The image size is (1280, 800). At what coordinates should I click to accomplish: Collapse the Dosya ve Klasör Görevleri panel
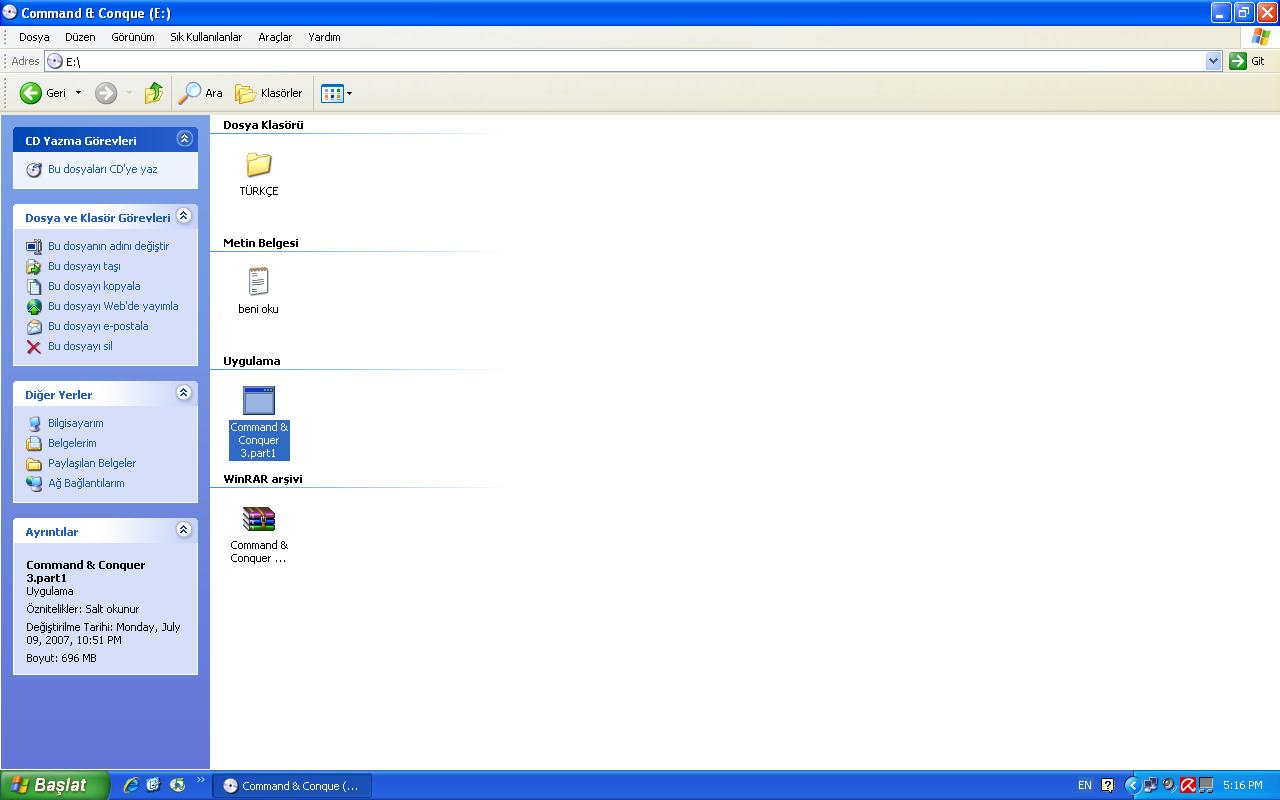click(183, 216)
